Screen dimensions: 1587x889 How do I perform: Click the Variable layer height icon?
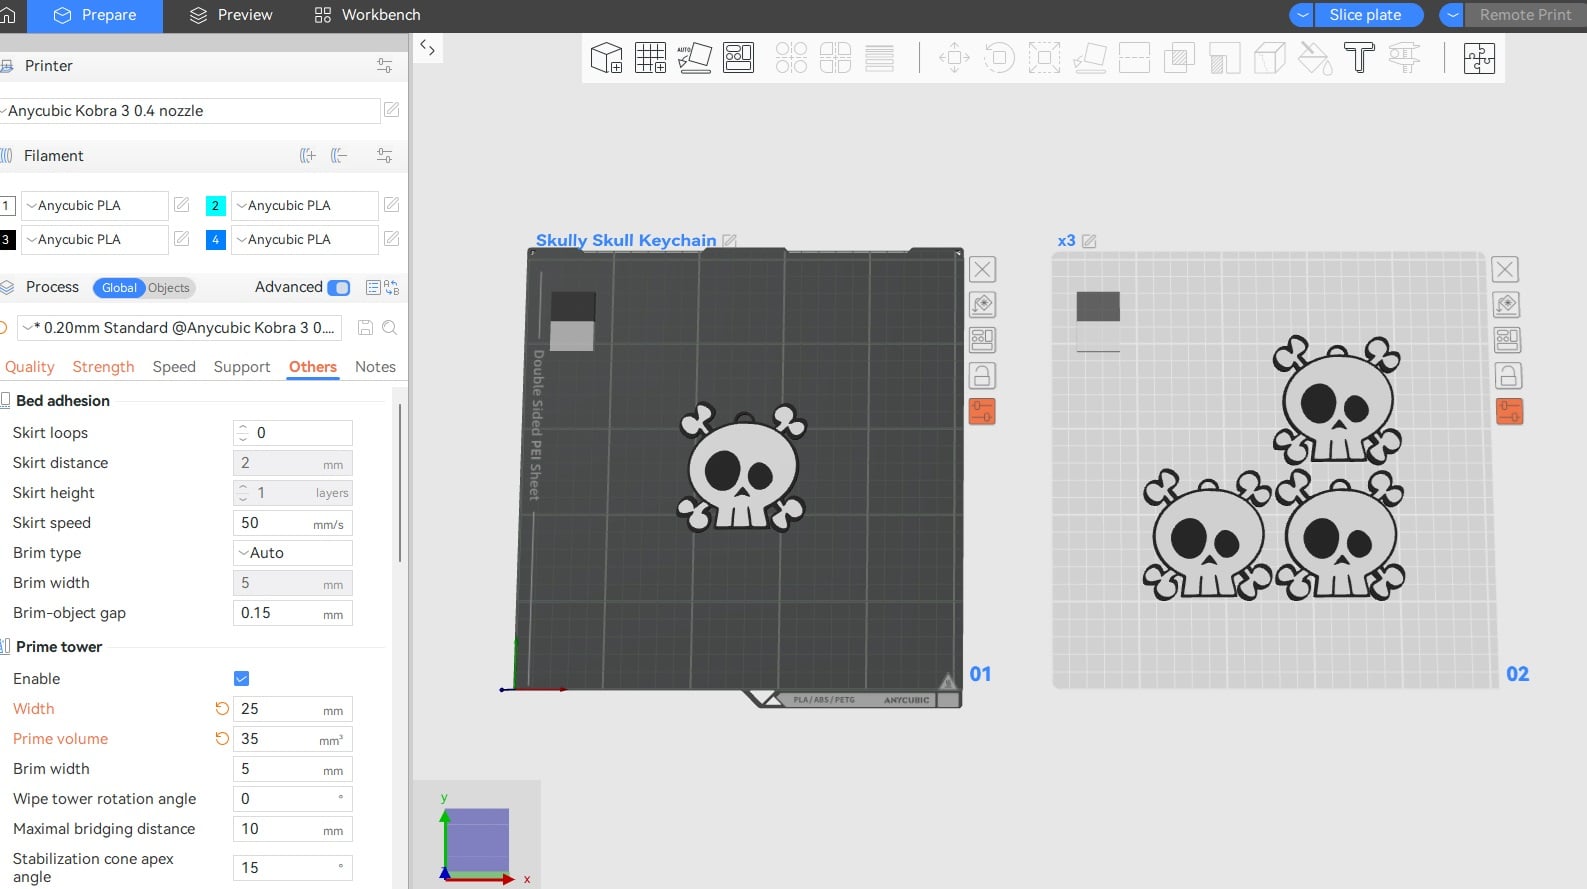coord(880,58)
